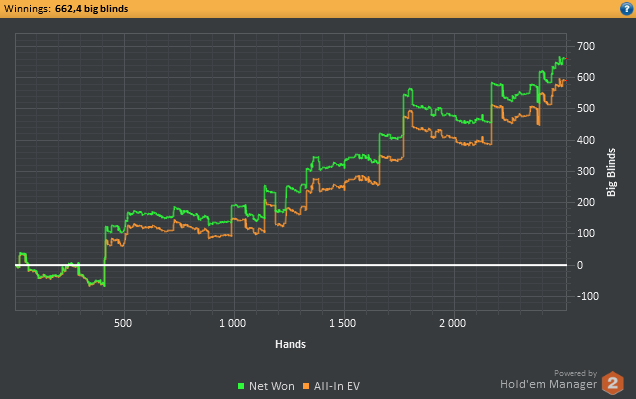Click the 300 big blinds axis label
The height and width of the screenshot is (399, 636).
[586, 171]
